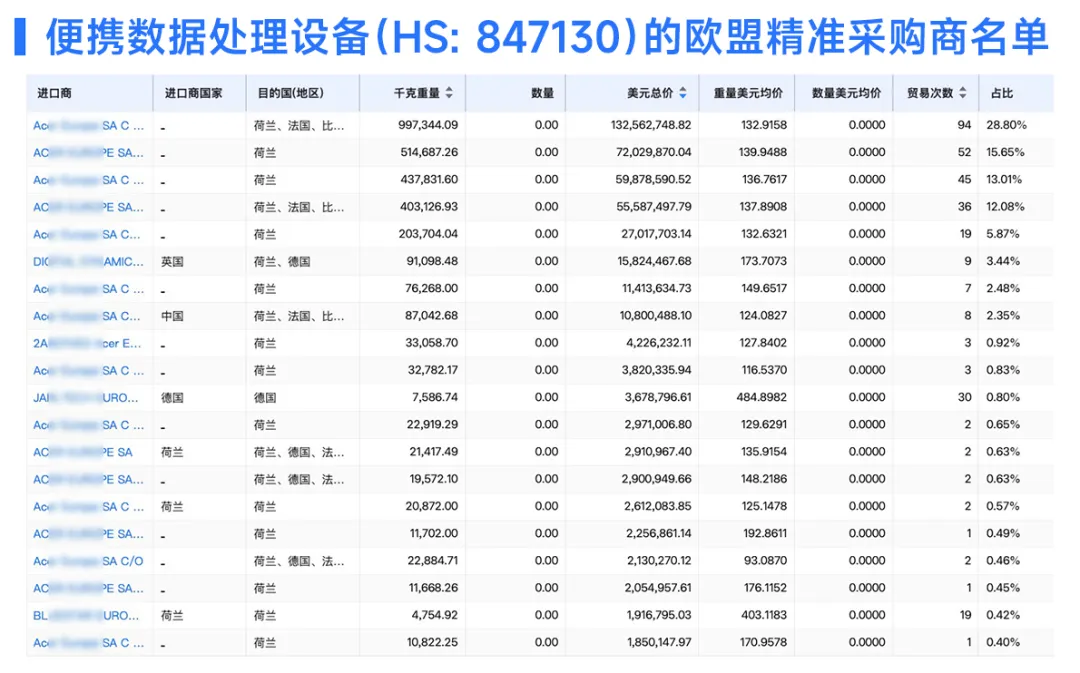Select the average price 484.8982
Image resolution: width=1080 pixels, height=673 pixels.
click(764, 397)
